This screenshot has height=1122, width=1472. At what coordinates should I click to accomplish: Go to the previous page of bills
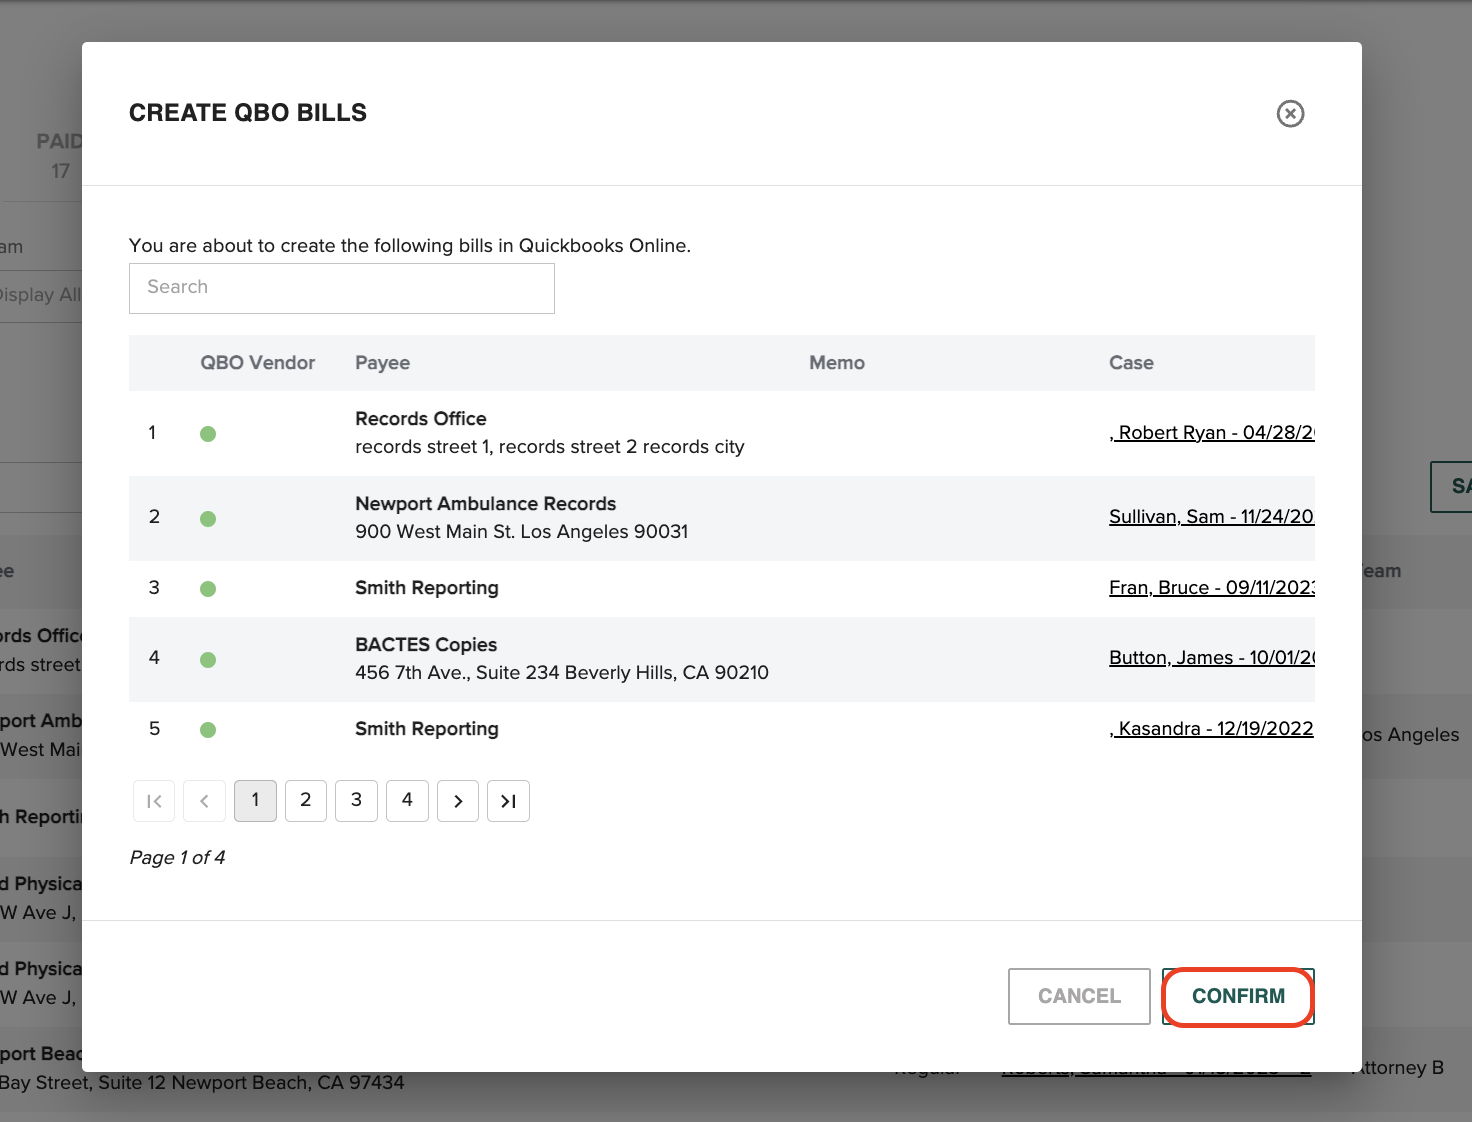(204, 801)
